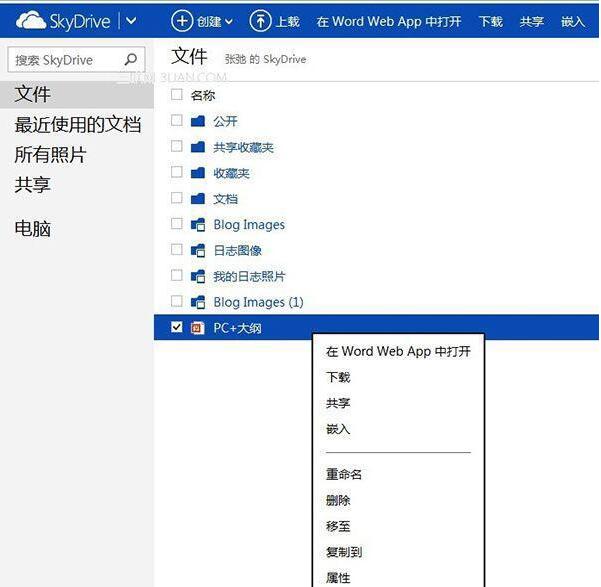The image size is (601, 587).
Task: Choose 下载 from the context menu
Action: 338,377
